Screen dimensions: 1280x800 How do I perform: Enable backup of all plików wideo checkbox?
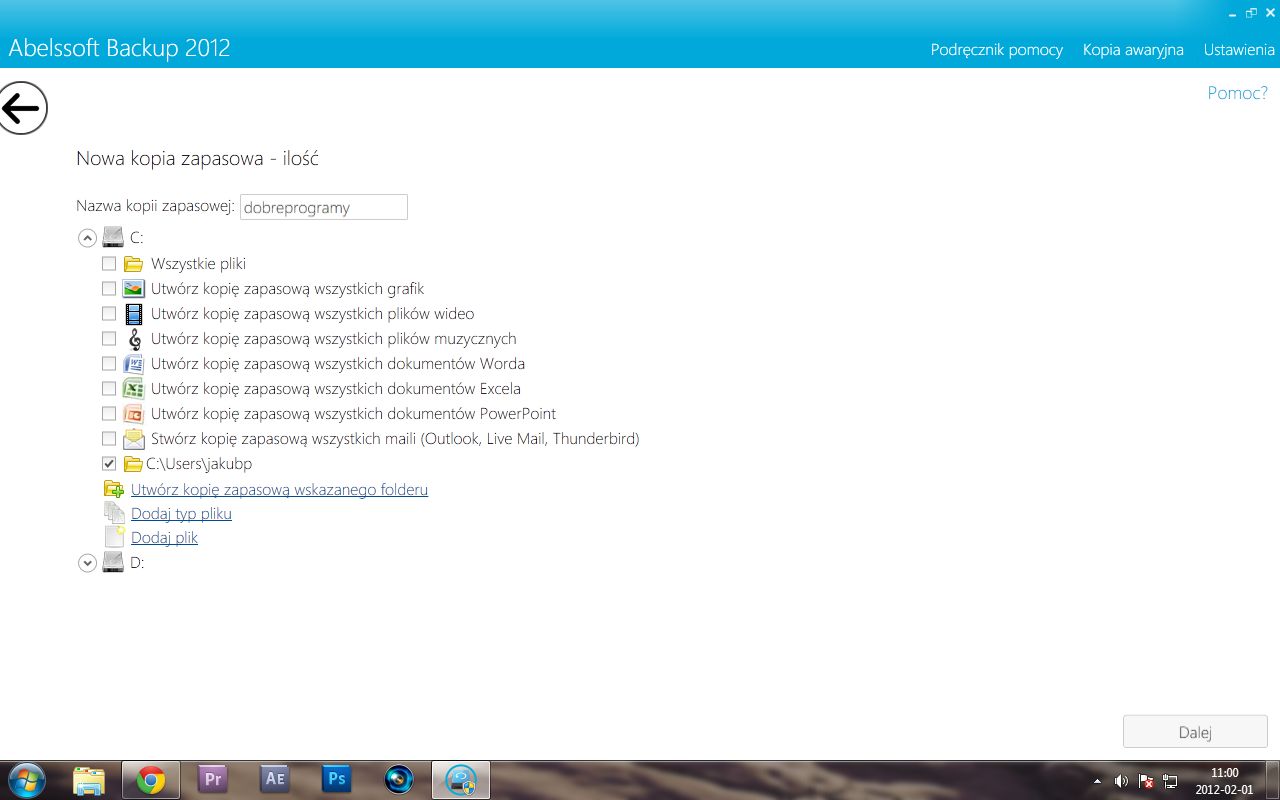click(x=109, y=314)
